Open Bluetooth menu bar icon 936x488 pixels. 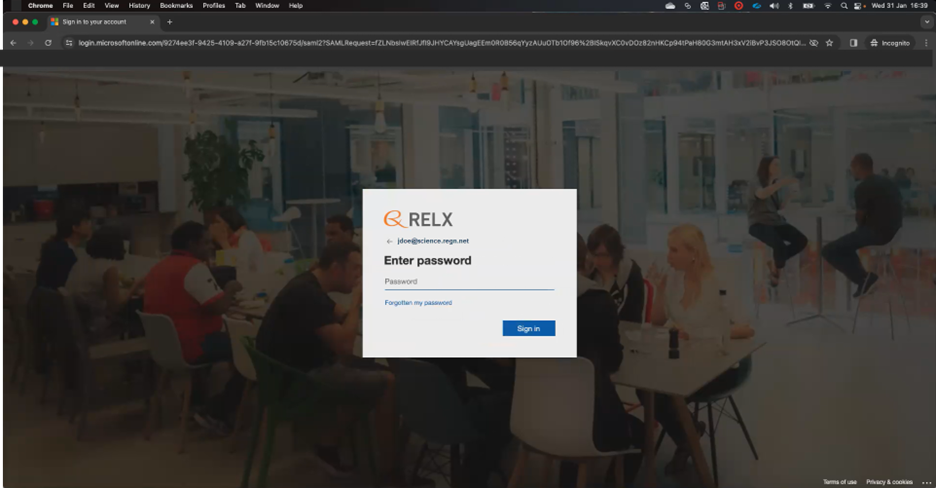point(790,5)
